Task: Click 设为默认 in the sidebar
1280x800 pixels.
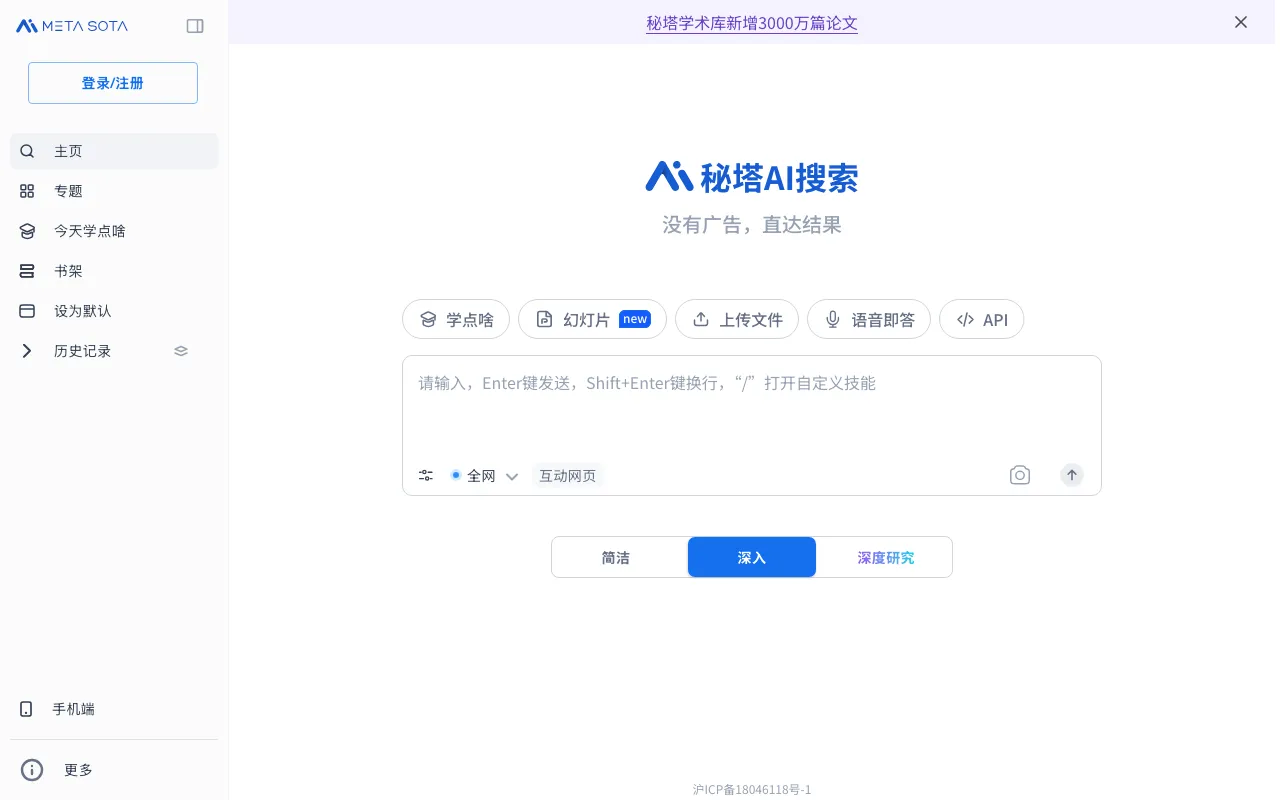Action: coord(114,311)
